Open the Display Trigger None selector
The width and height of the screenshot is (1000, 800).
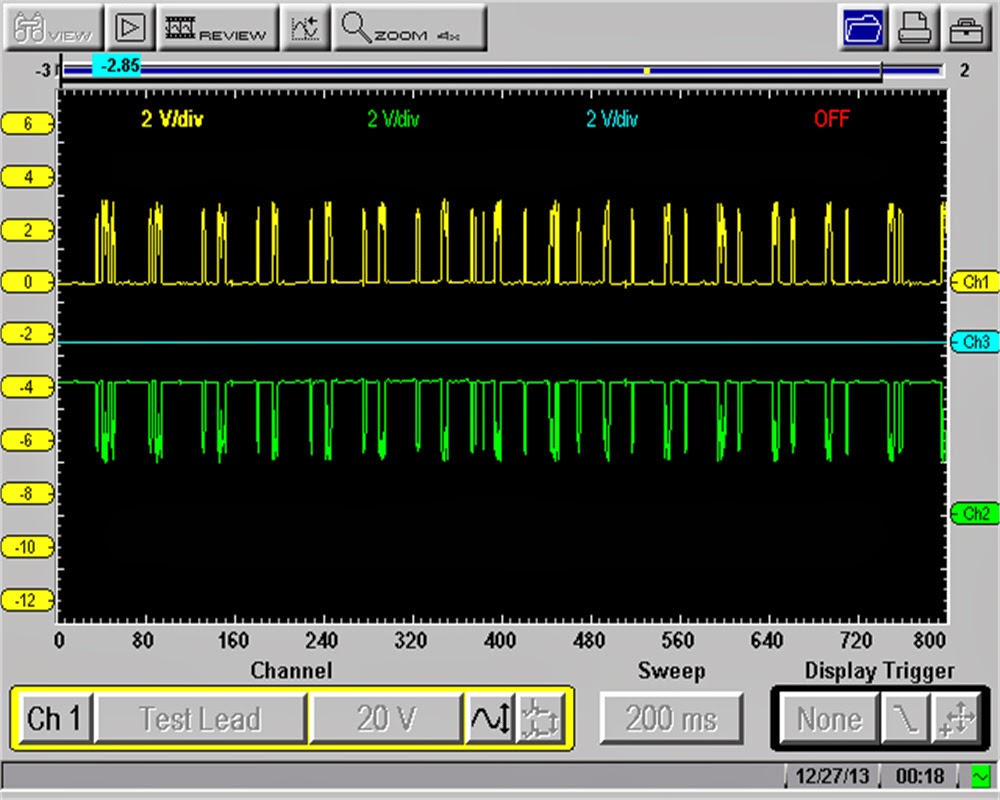click(829, 718)
